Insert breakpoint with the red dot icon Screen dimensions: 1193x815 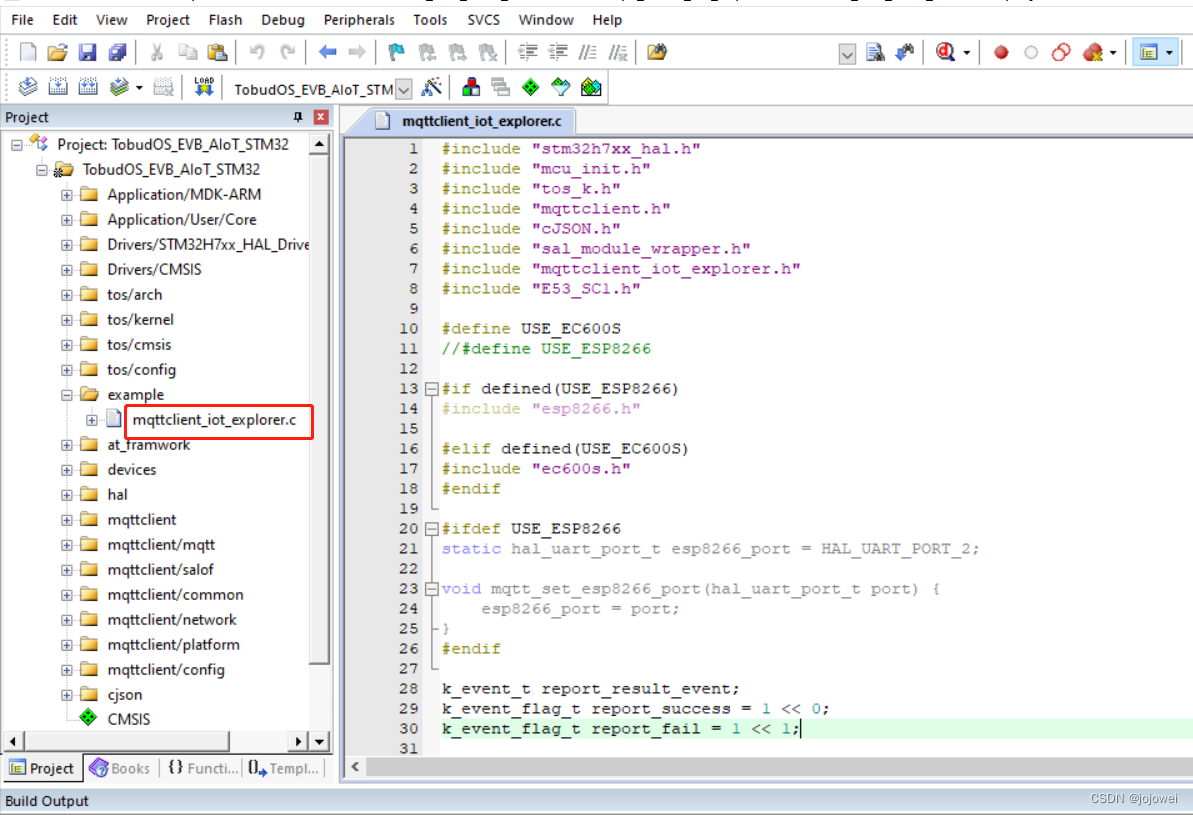[x=1001, y=52]
